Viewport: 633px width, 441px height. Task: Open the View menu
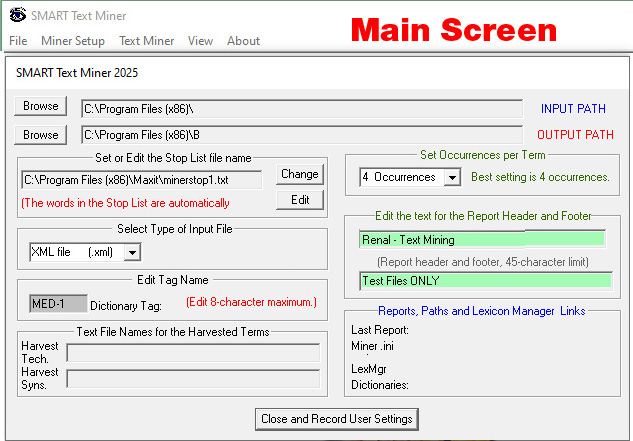point(200,41)
